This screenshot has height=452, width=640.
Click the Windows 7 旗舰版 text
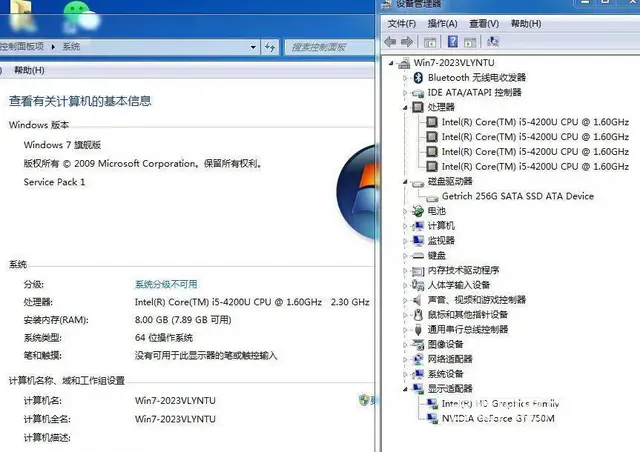62,145
